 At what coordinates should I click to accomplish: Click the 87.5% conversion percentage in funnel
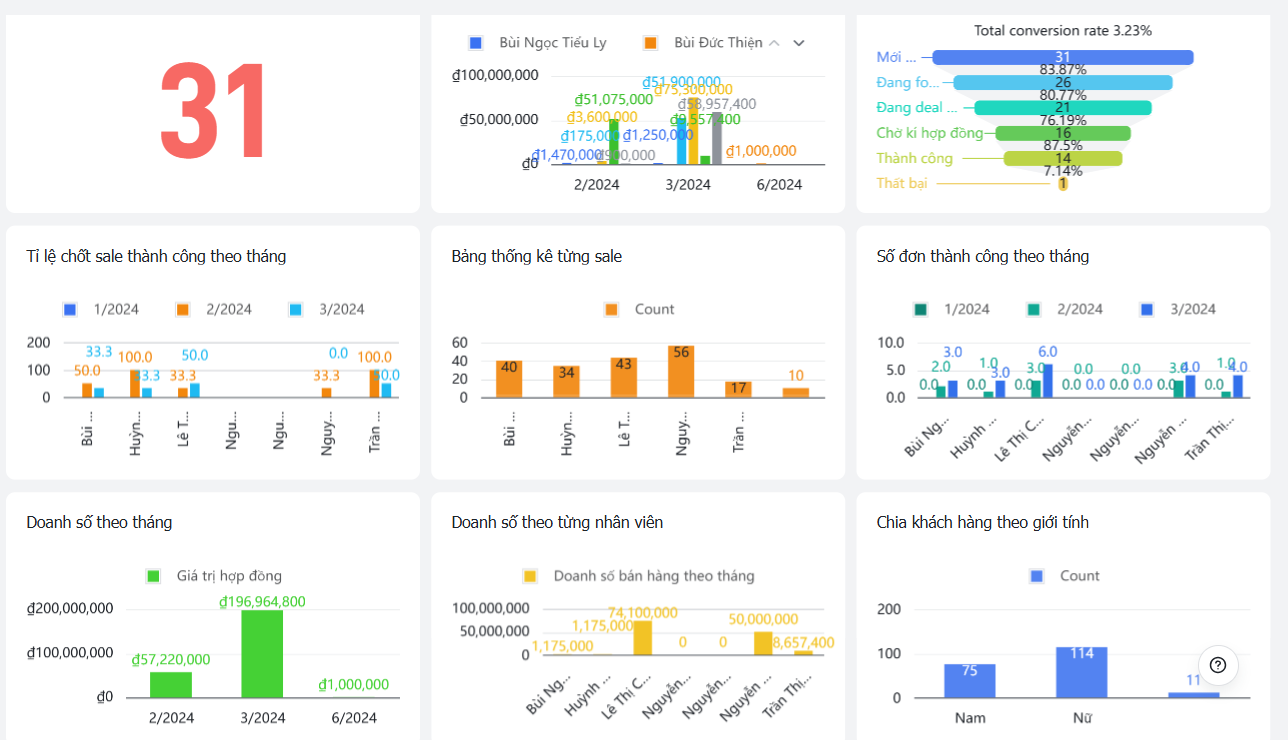[x=1062, y=145]
